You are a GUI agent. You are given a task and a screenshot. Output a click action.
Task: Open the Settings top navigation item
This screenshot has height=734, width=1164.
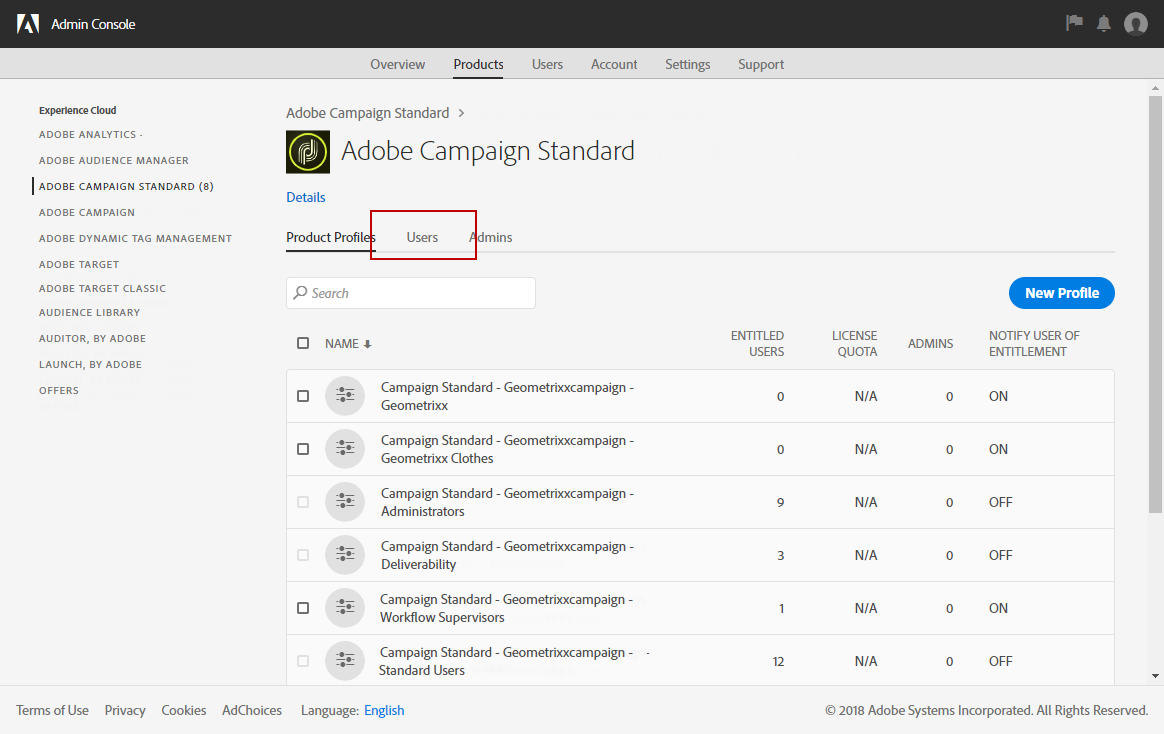[x=687, y=64]
